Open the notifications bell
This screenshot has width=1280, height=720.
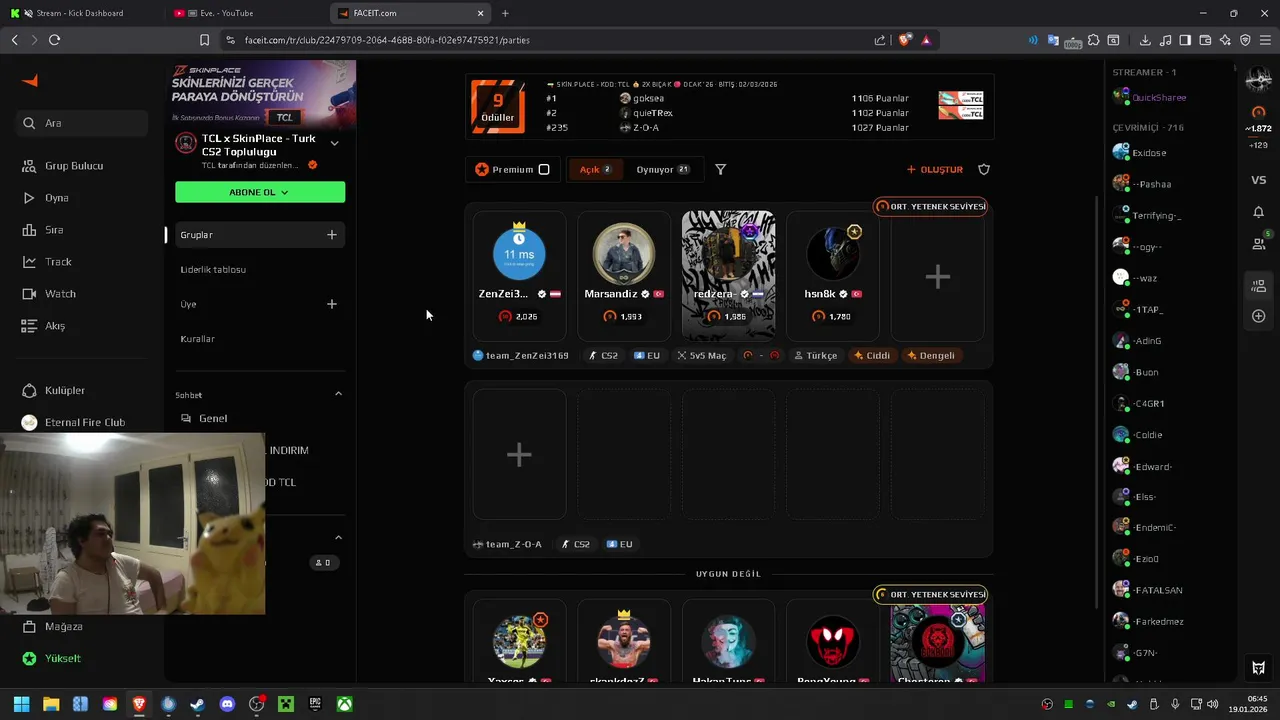point(1258,212)
